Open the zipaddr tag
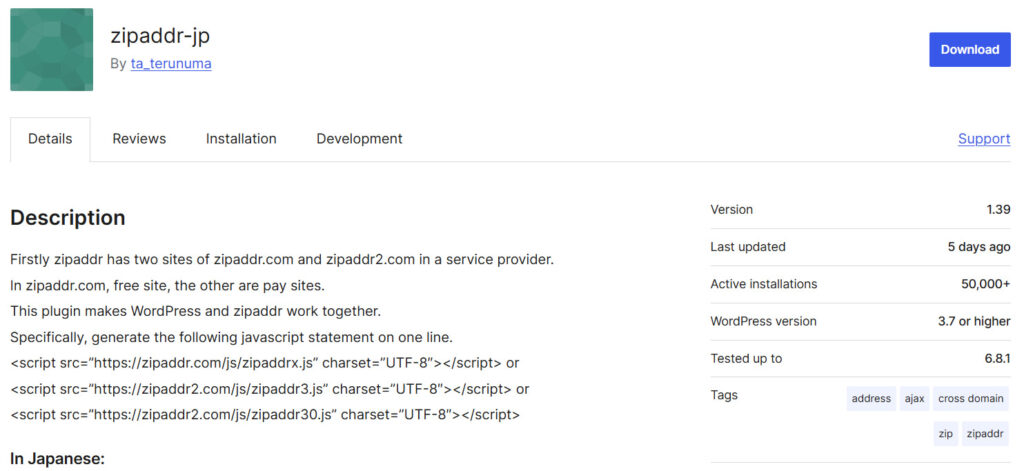This screenshot has width=1024, height=471. click(985, 434)
